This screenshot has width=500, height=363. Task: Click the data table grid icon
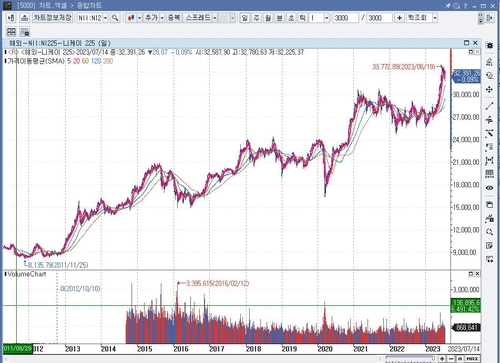coord(489,174)
